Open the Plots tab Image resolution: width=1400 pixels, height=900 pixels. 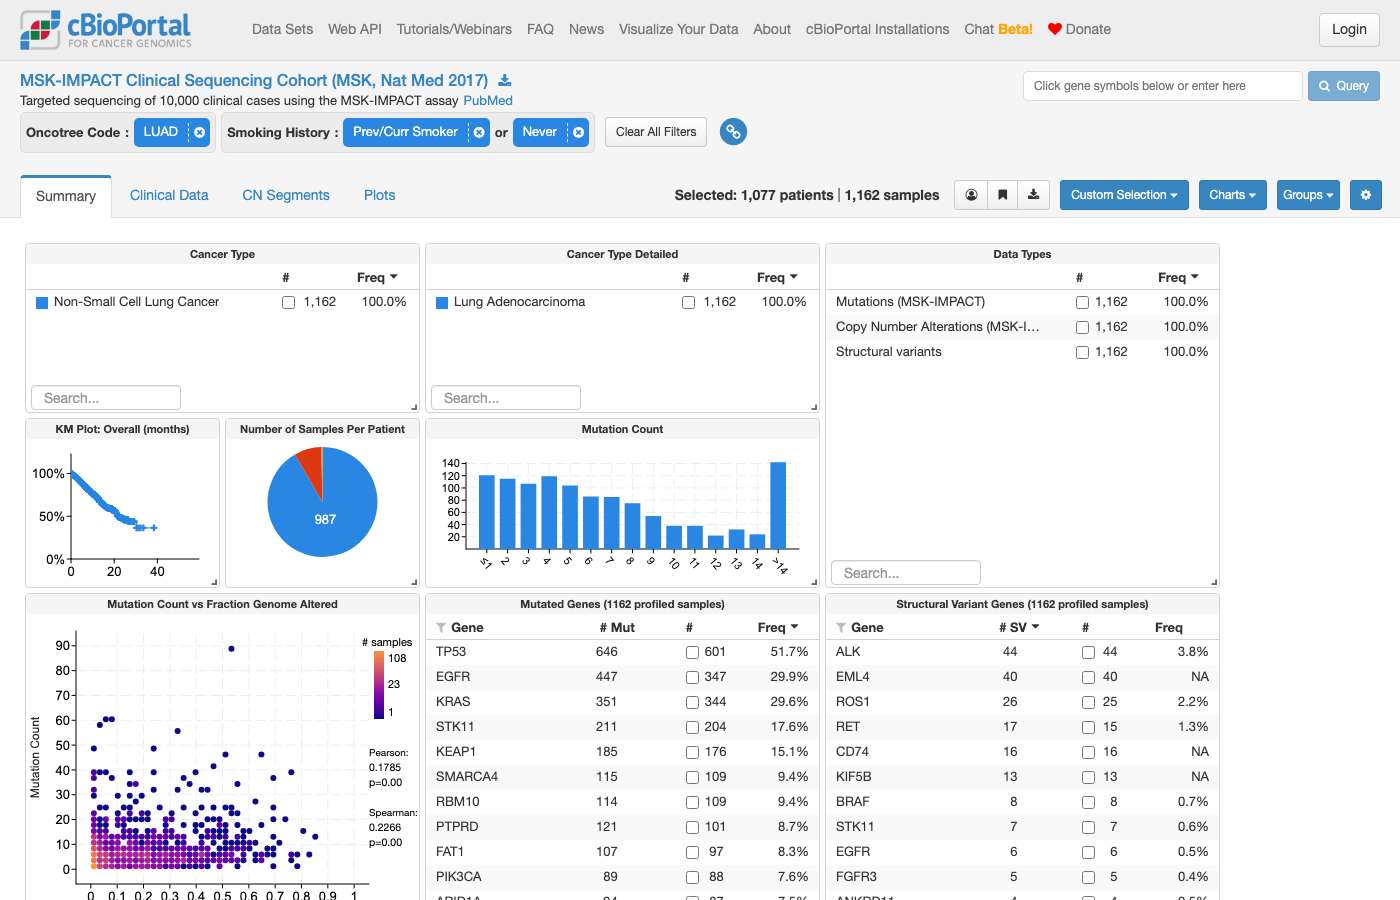tap(379, 195)
